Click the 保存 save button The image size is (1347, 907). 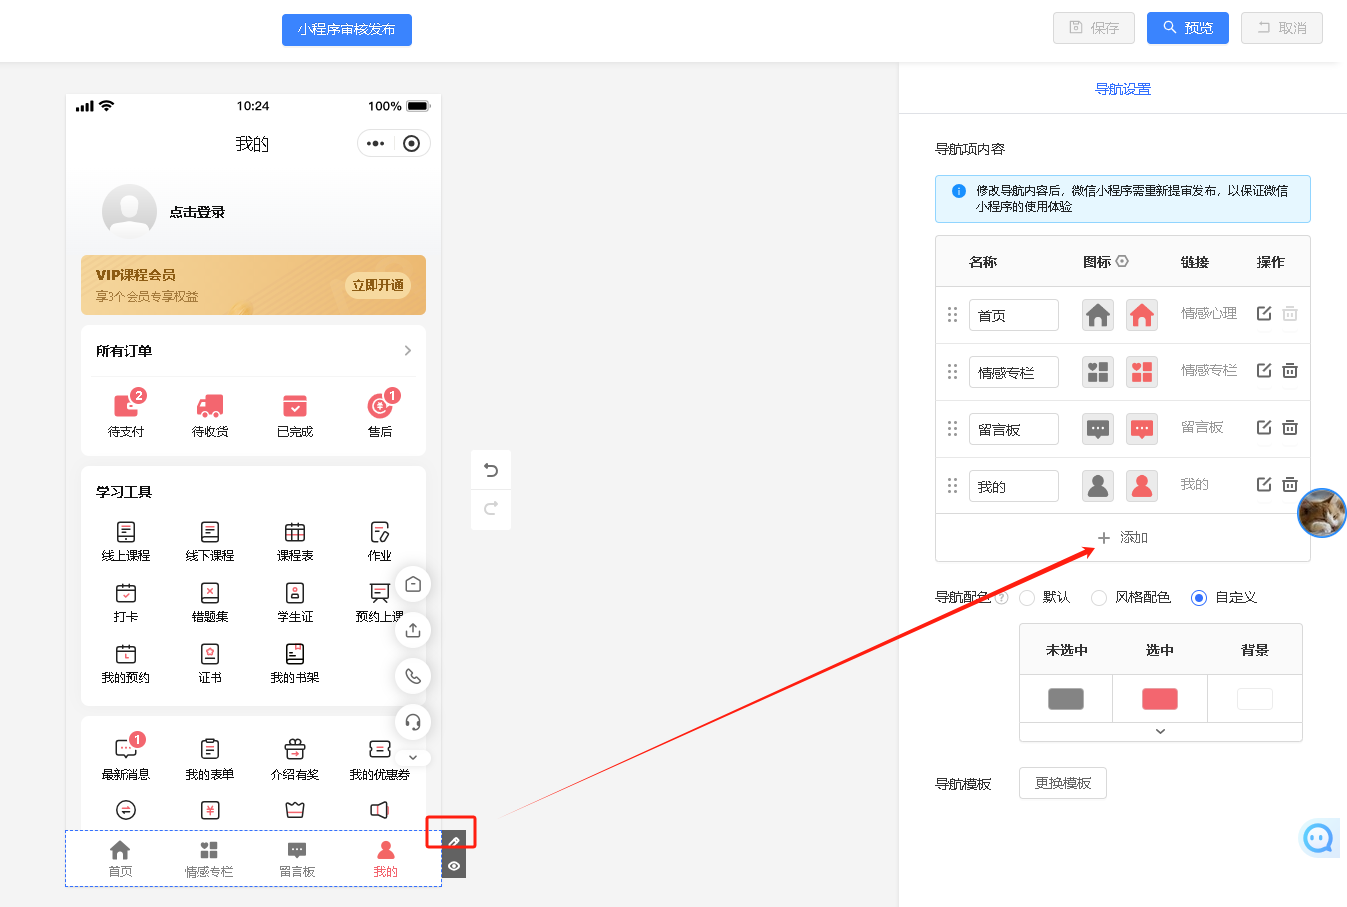[1094, 28]
